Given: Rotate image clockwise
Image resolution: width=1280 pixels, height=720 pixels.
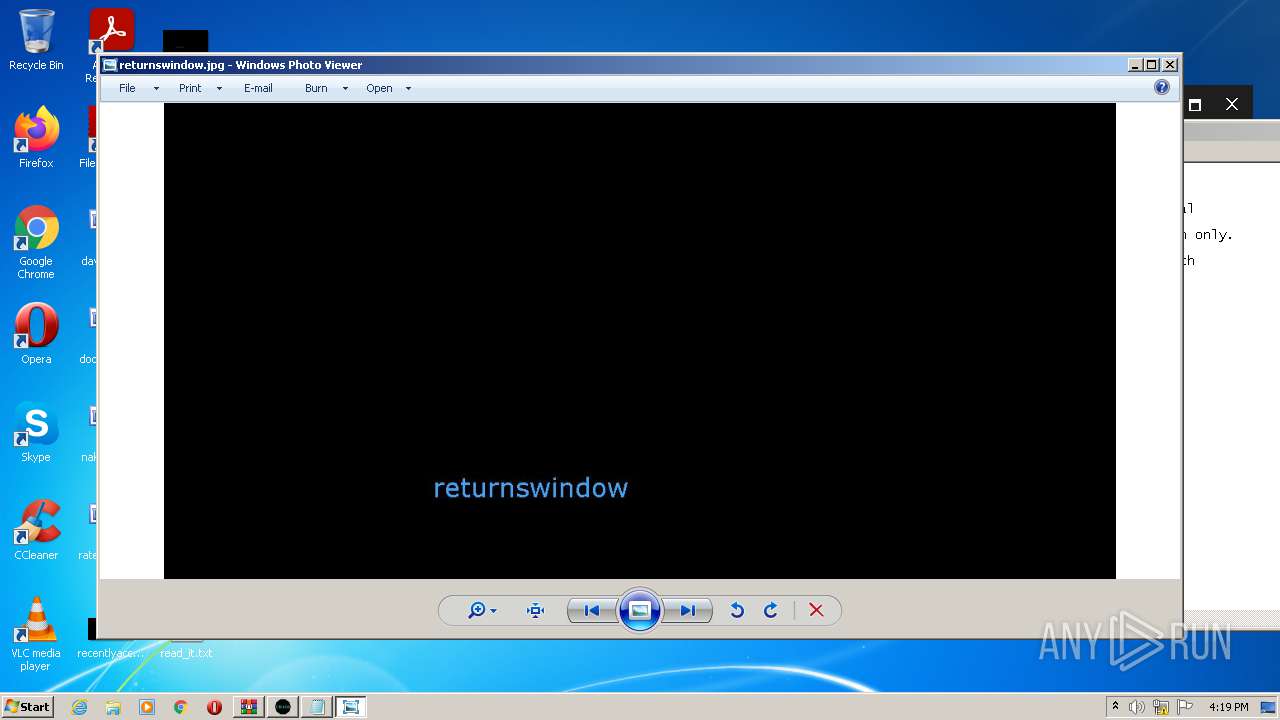Looking at the screenshot, I should 771,610.
